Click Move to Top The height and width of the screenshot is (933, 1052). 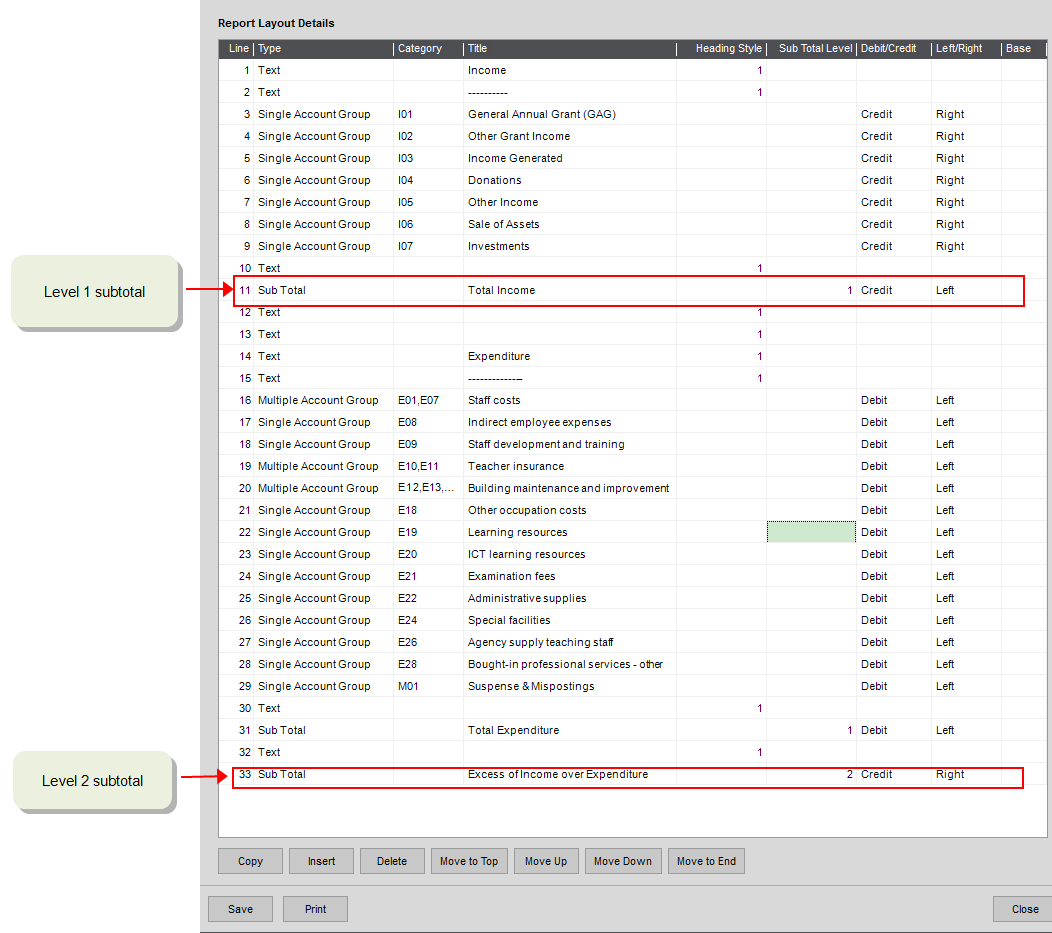469,860
